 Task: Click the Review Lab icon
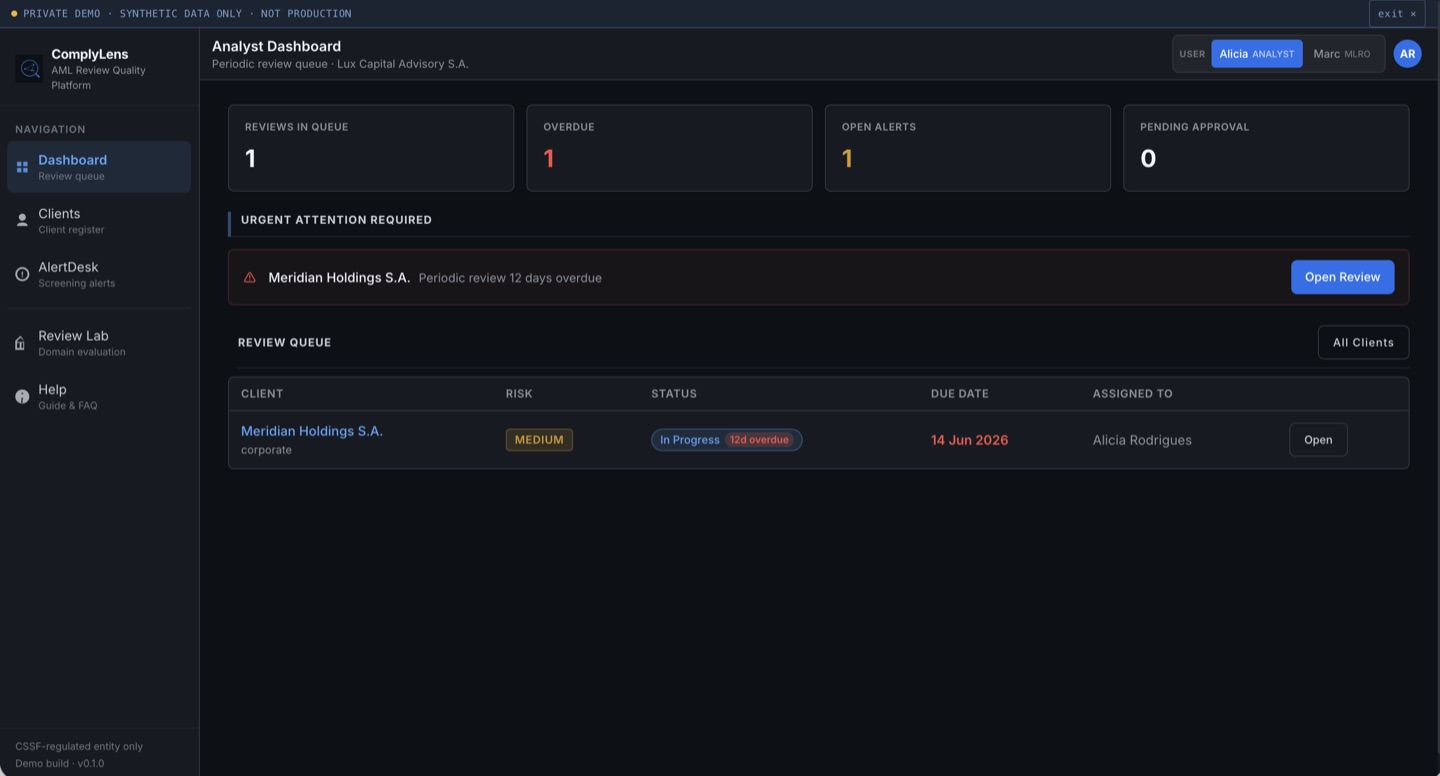(20, 343)
